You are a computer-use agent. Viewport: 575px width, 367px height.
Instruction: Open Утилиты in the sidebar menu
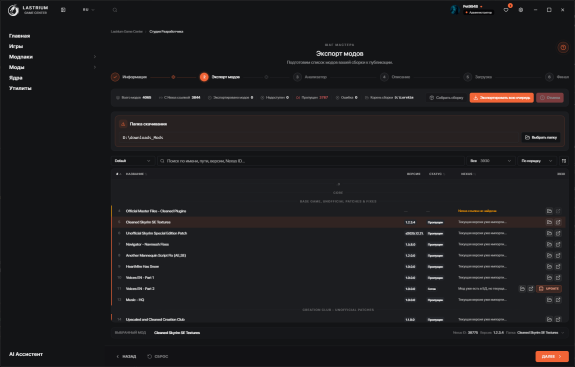pyautogui.click(x=20, y=88)
